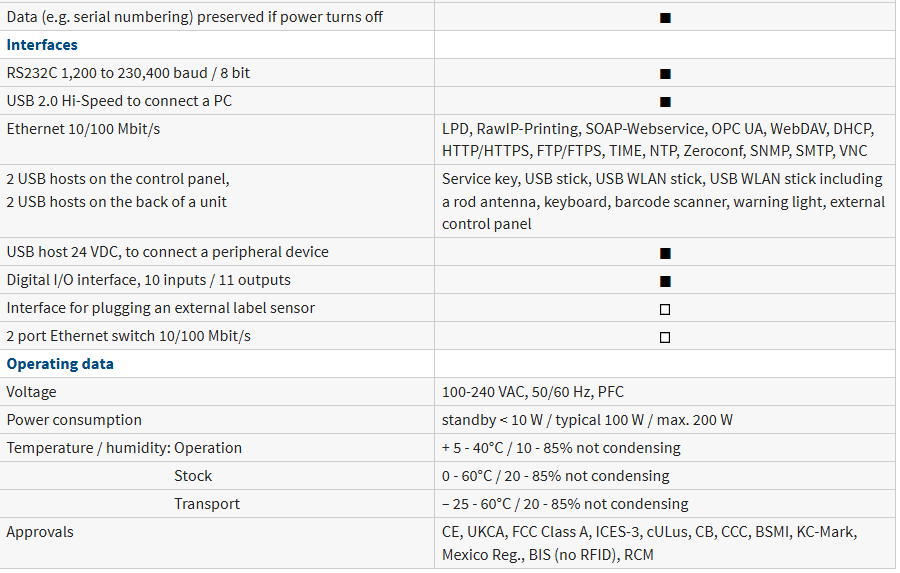The height and width of the screenshot is (573, 900).
Task: Click the filled square for data preserved row
Action: (x=665, y=17)
